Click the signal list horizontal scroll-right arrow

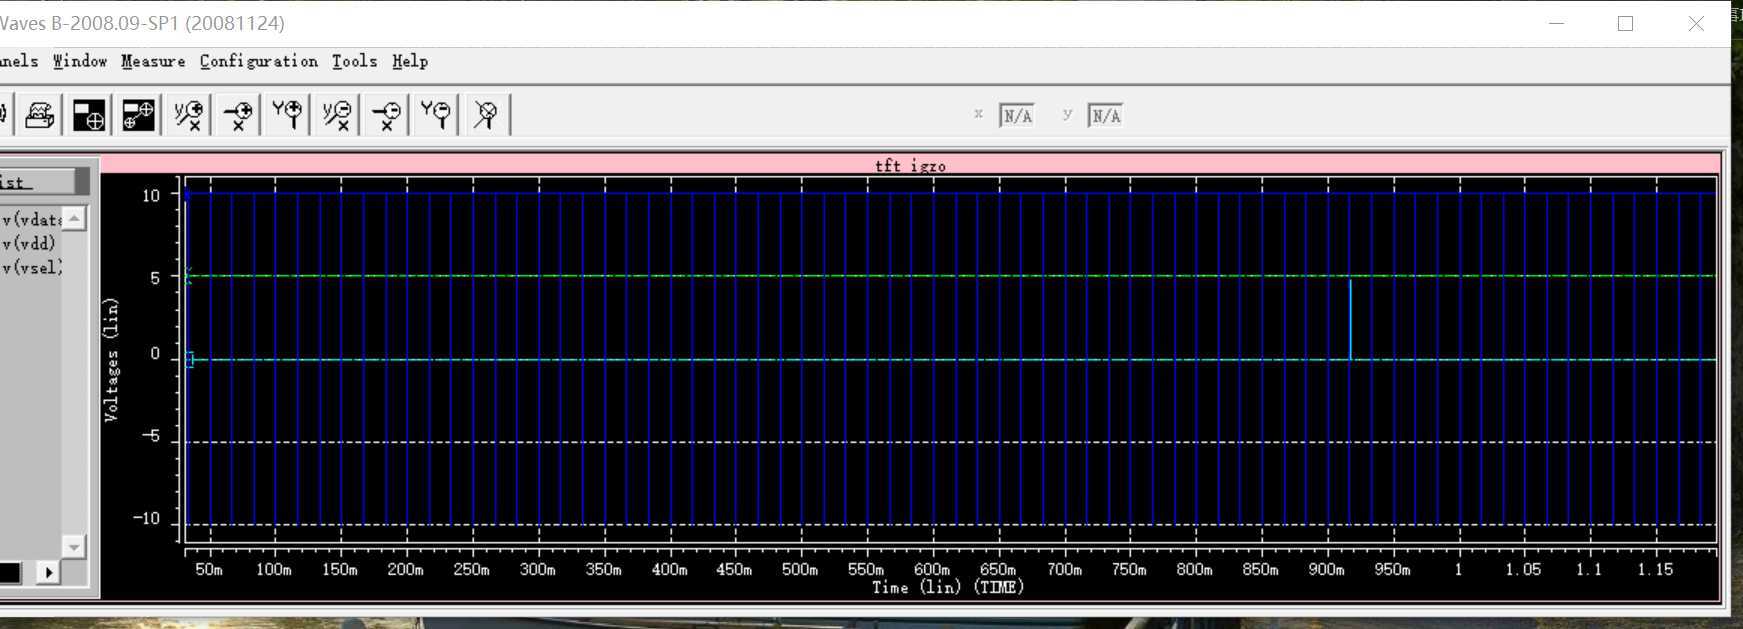pos(48,572)
